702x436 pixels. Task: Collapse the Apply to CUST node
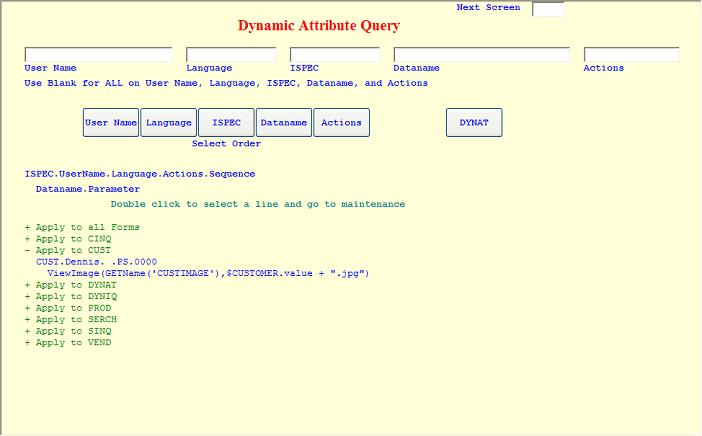[x=28, y=250]
